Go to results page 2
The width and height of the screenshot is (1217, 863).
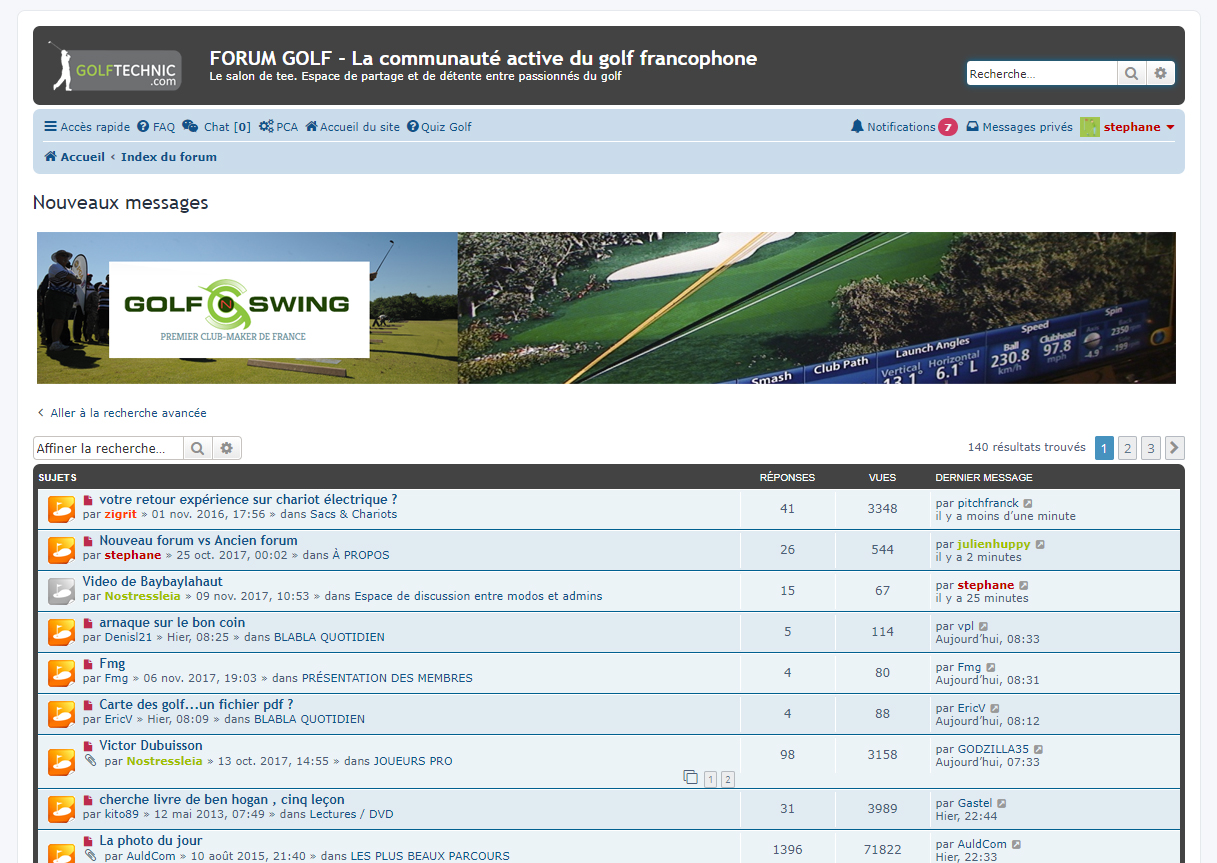[x=1127, y=448]
